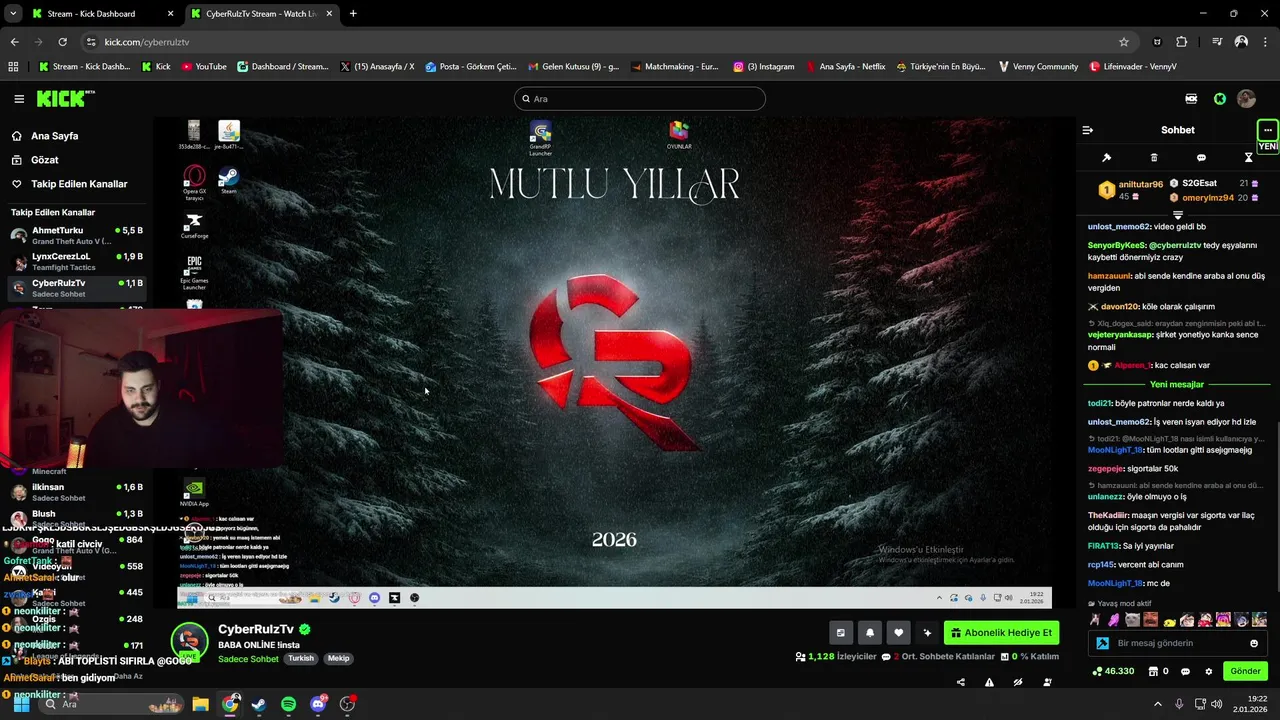Open the Sadece Sohbet category link
The image size is (1280, 720).
248,659
